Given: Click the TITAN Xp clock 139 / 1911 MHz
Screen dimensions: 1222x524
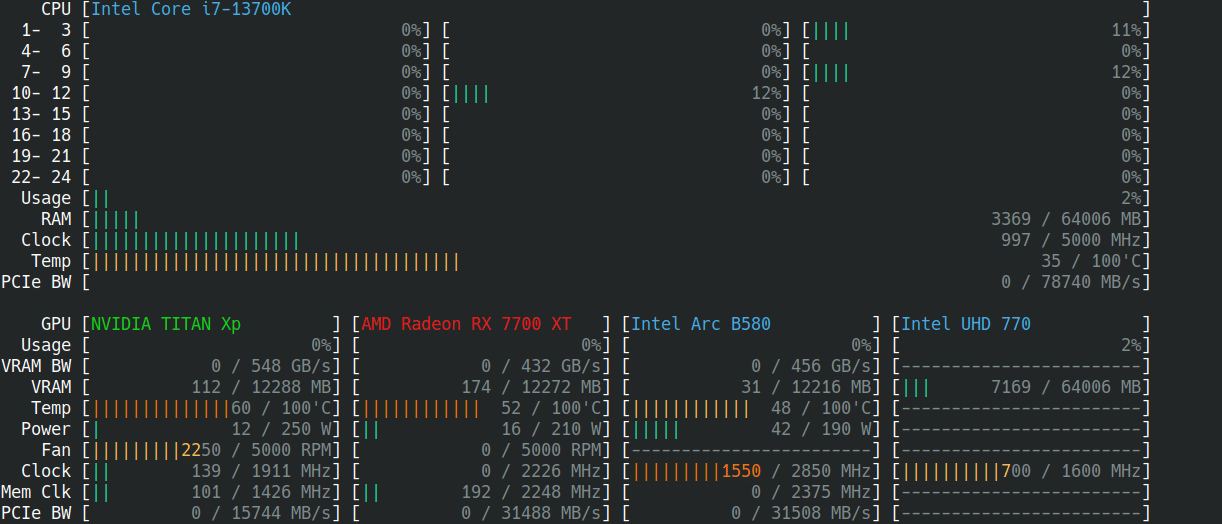Looking at the screenshot, I should [x=261, y=471].
